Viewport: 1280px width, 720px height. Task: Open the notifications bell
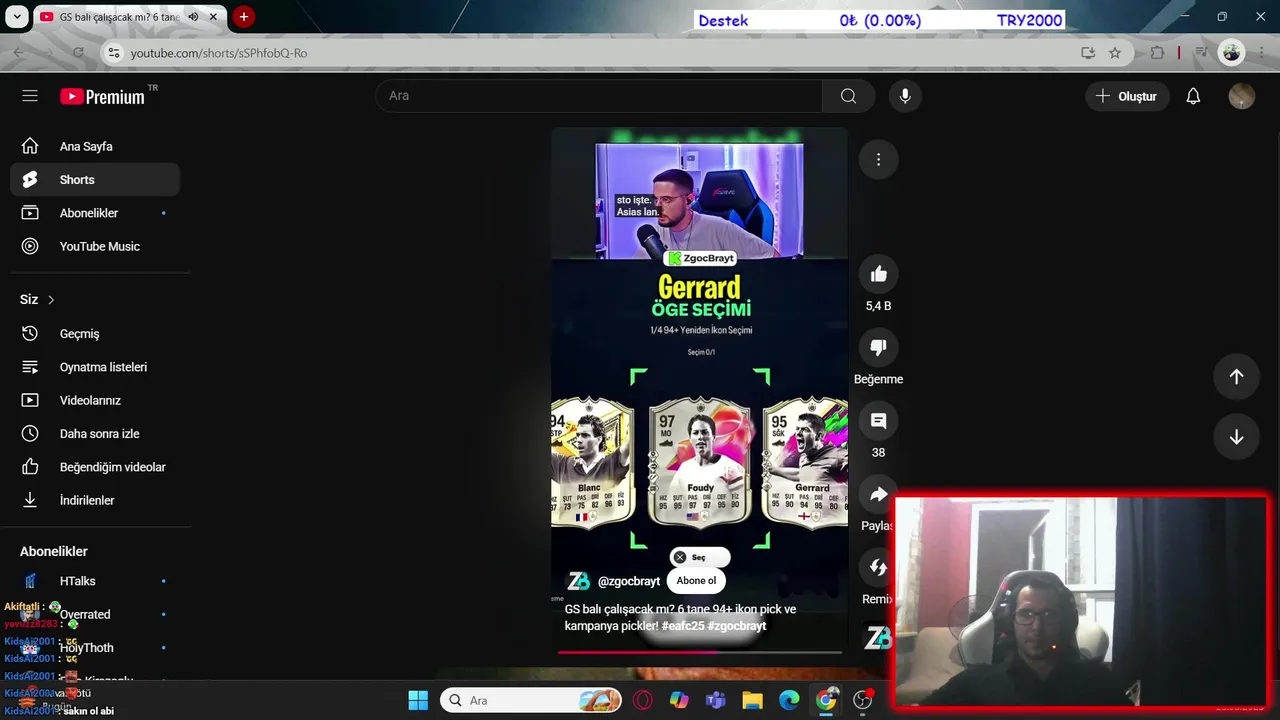pyautogui.click(x=1193, y=96)
